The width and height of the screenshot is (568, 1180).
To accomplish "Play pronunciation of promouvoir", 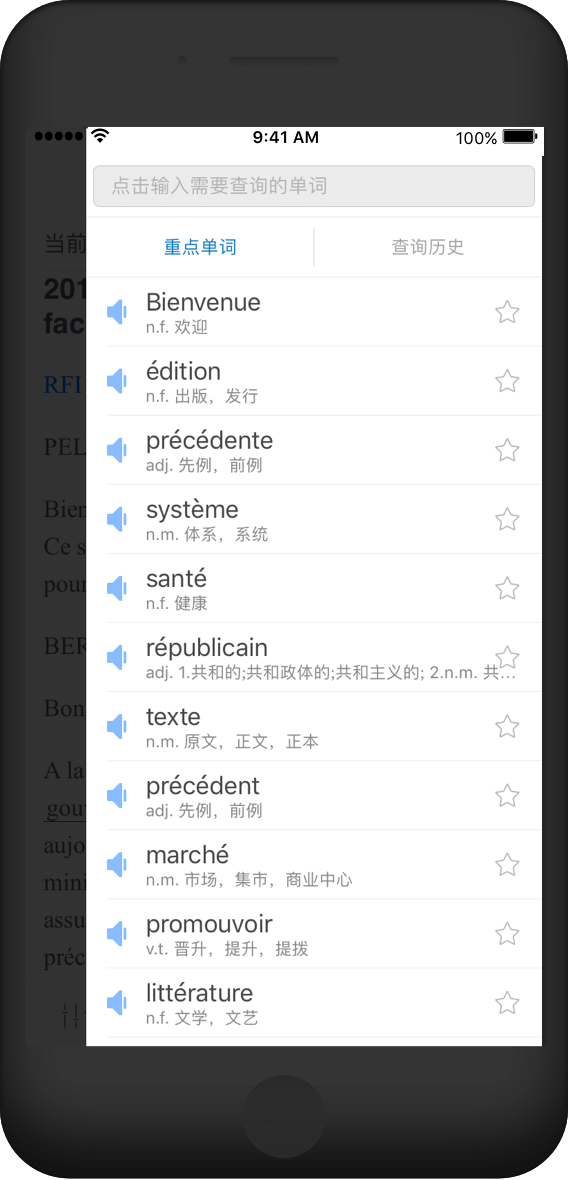I will point(117,934).
